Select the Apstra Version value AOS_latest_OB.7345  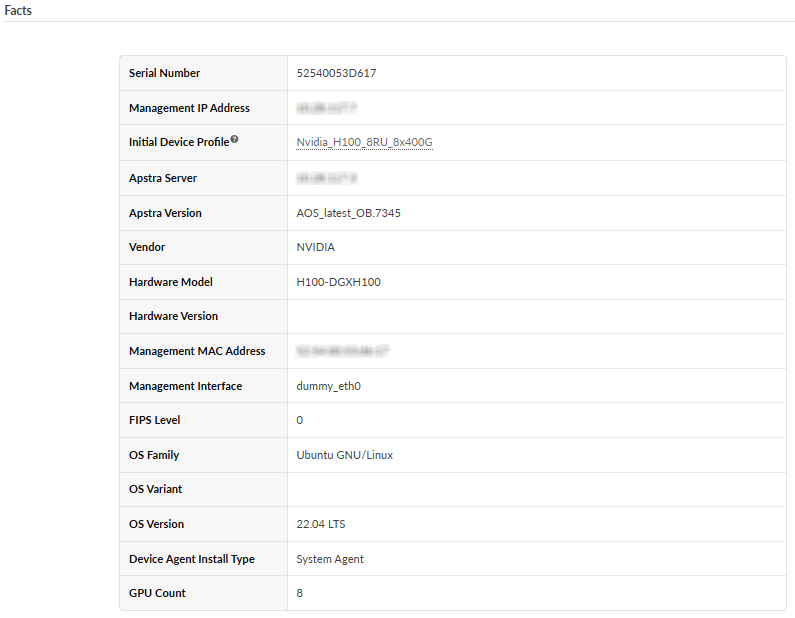coord(348,213)
